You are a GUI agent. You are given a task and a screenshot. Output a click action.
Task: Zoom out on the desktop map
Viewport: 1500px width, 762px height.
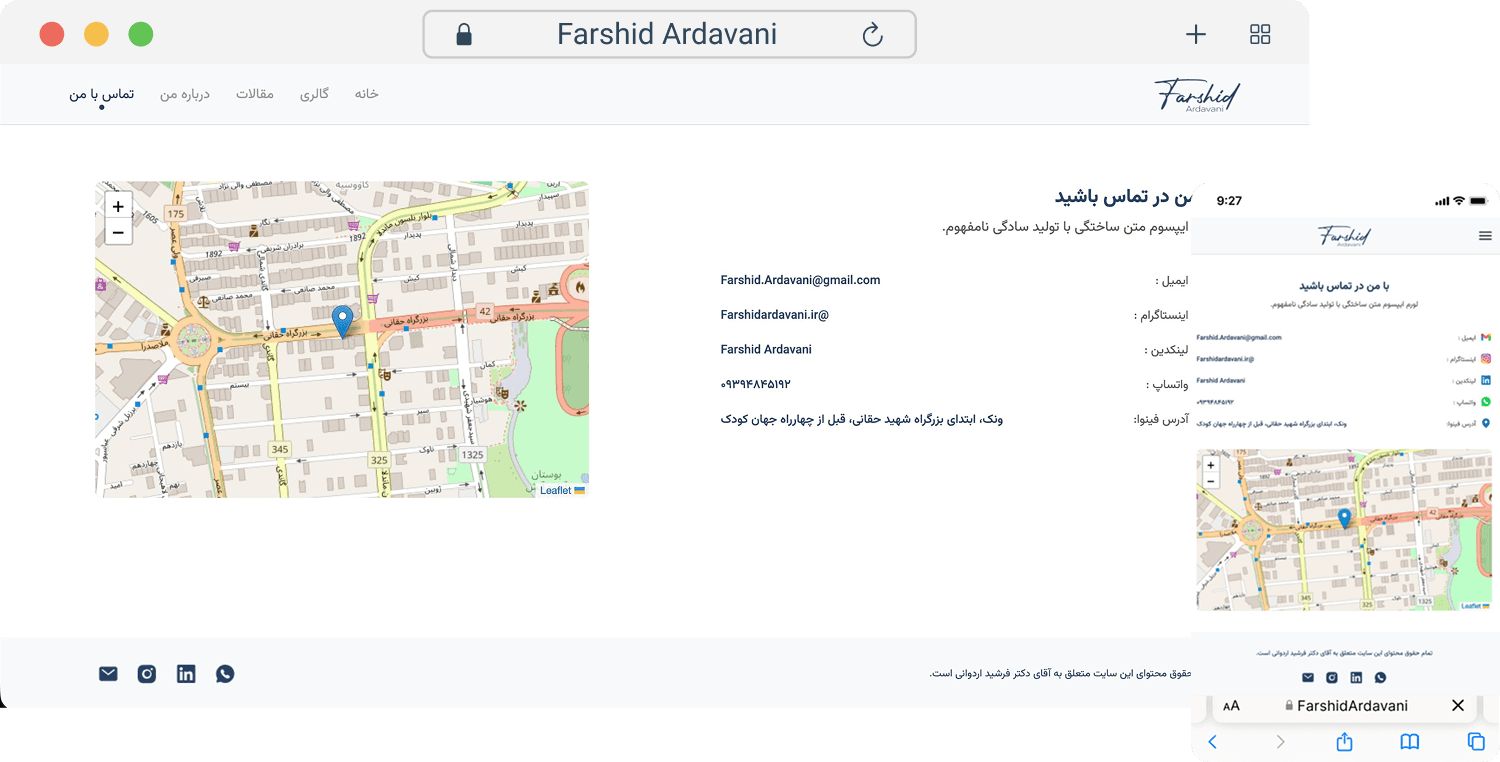118,232
